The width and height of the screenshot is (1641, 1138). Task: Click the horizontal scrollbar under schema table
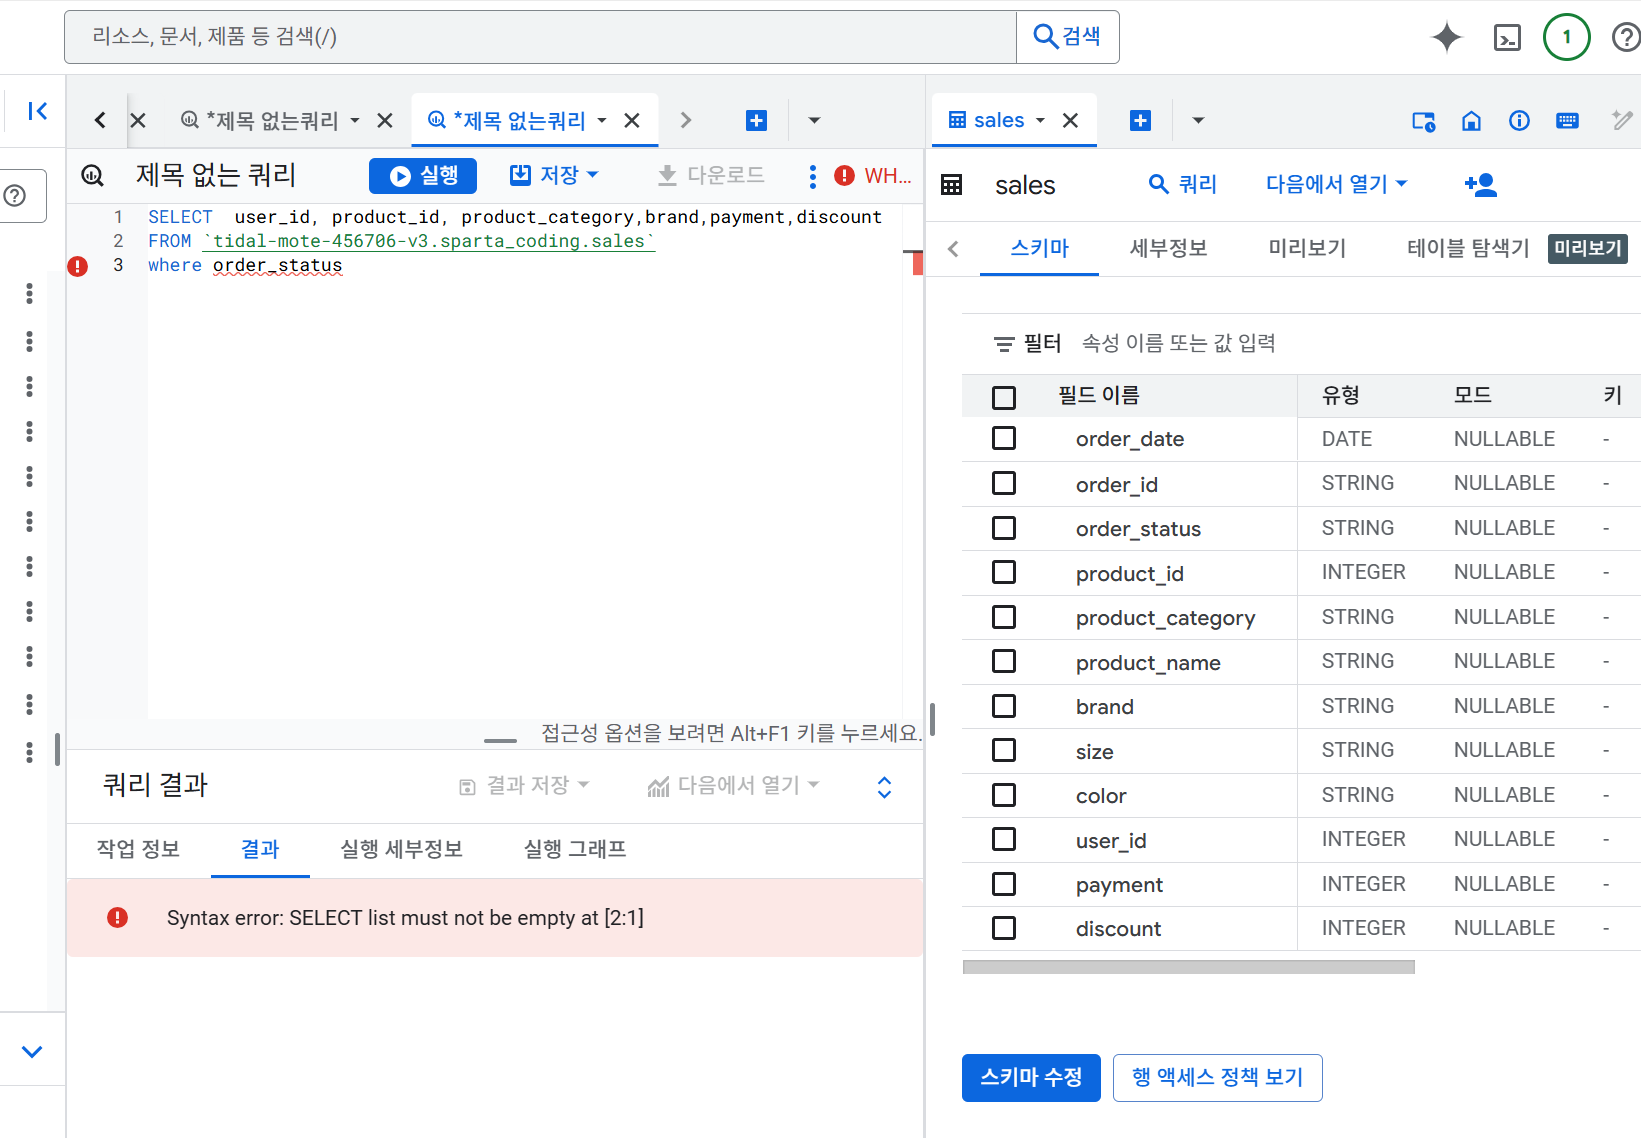click(1188, 967)
